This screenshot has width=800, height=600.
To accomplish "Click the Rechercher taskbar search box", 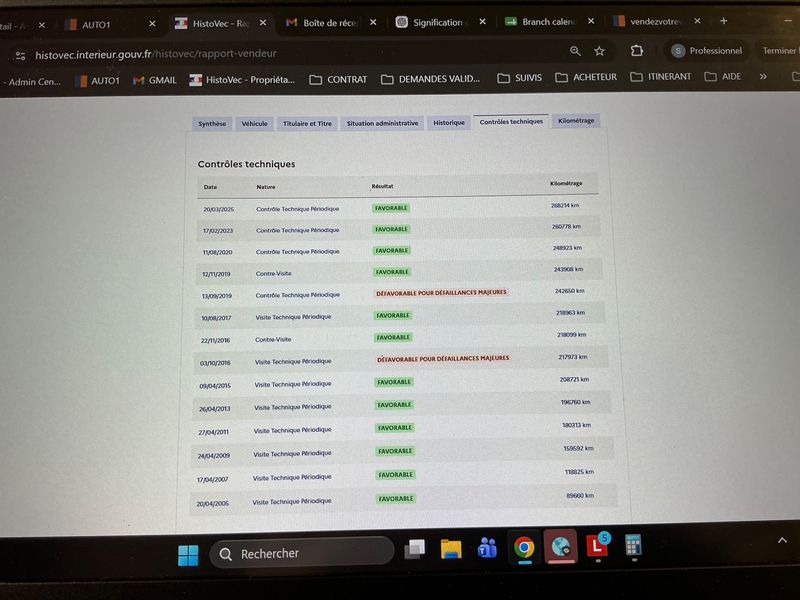I will [x=302, y=553].
